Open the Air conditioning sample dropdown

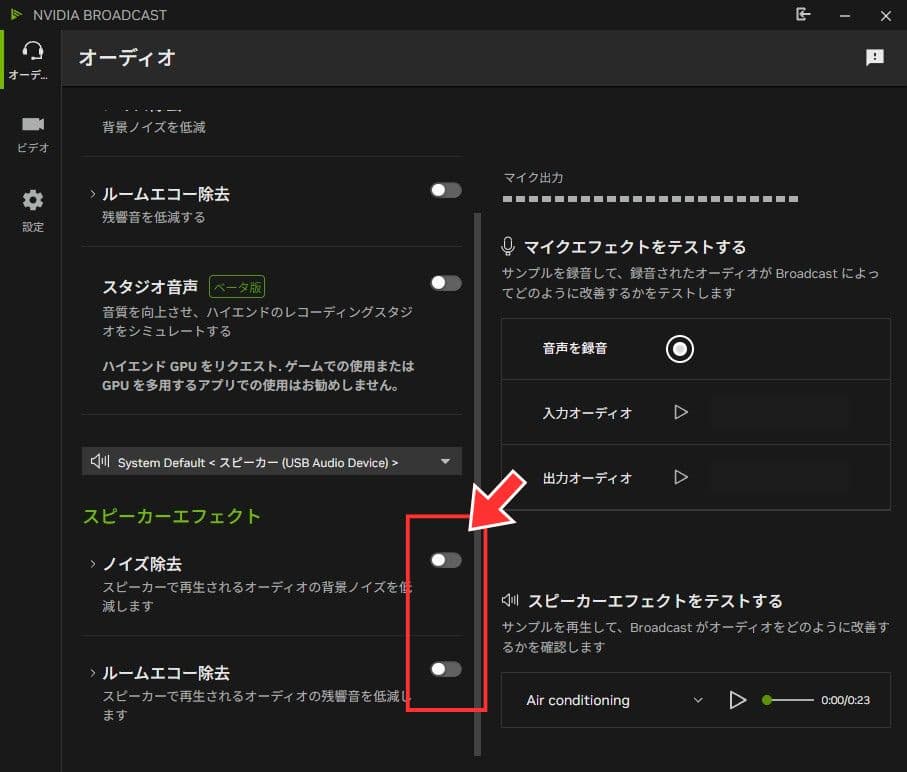click(x=614, y=700)
